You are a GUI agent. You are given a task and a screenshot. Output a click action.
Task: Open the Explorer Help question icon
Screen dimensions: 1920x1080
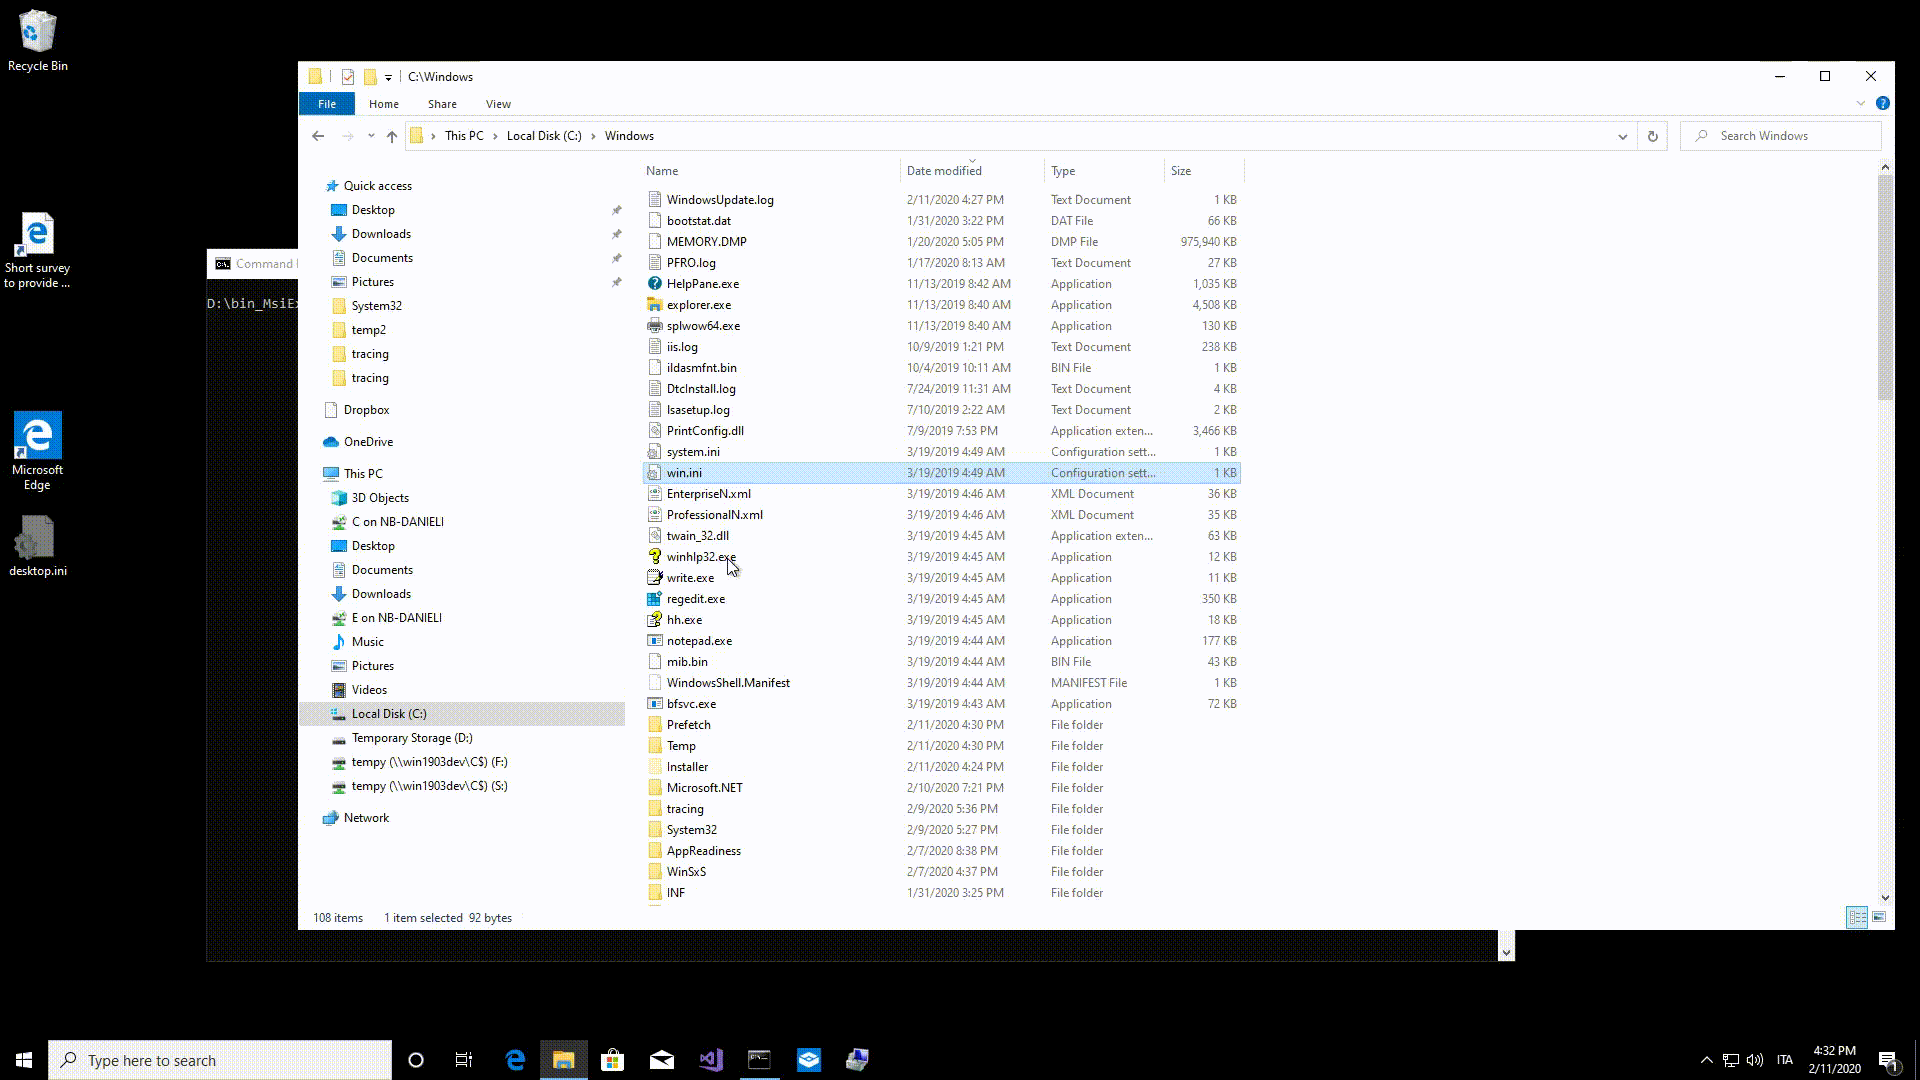click(1882, 103)
